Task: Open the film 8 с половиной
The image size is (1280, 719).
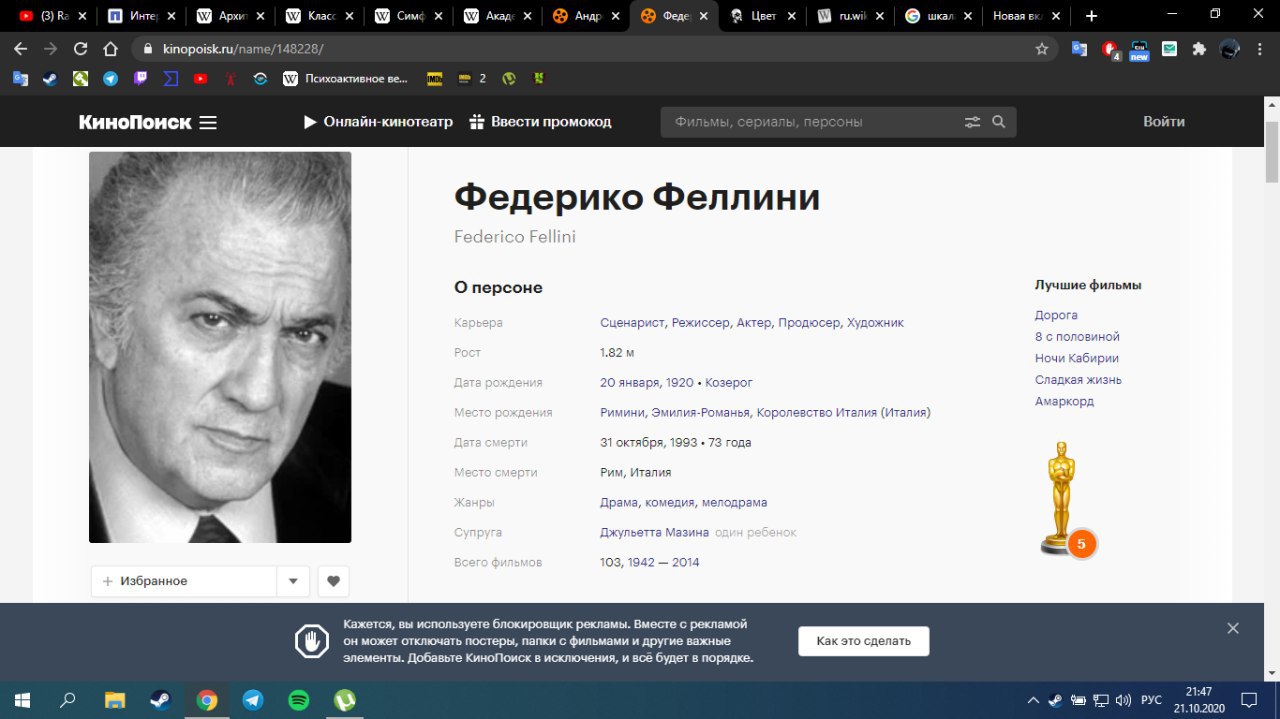Action: [x=1077, y=337]
